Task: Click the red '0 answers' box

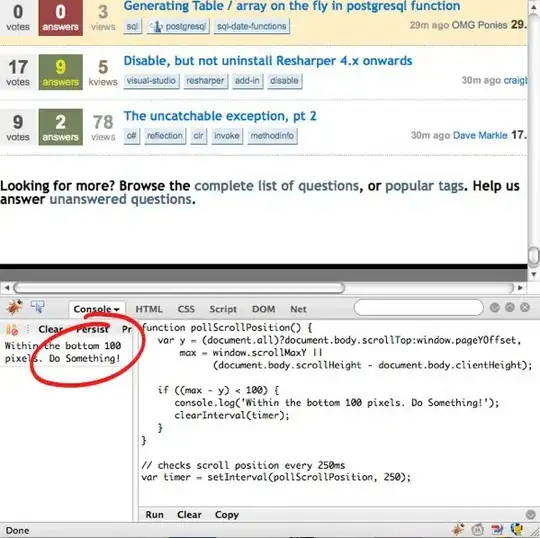Action: tap(61, 17)
